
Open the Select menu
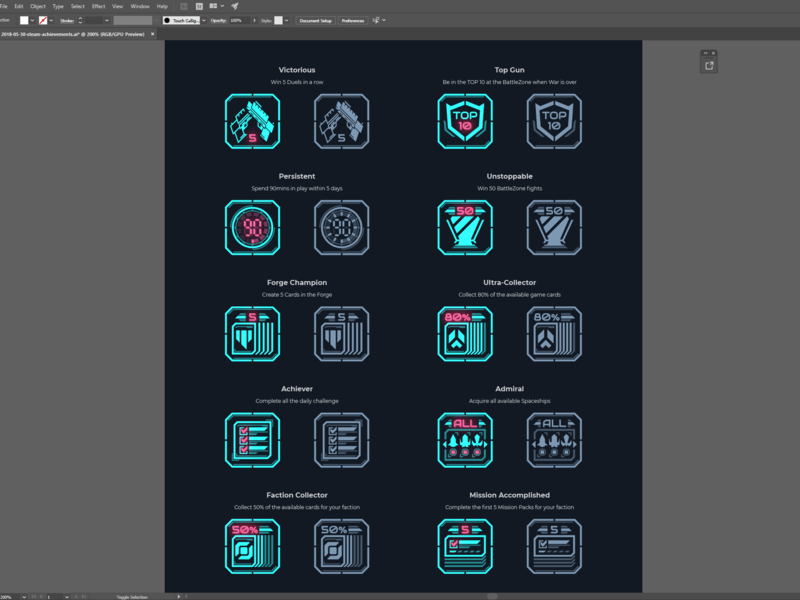pos(78,6)
